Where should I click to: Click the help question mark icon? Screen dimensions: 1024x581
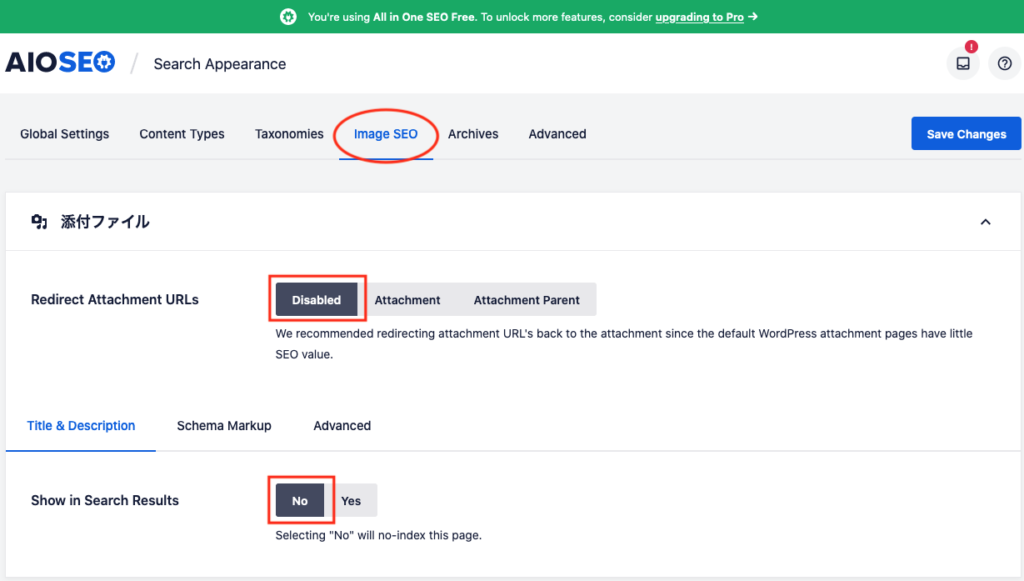1004,64
